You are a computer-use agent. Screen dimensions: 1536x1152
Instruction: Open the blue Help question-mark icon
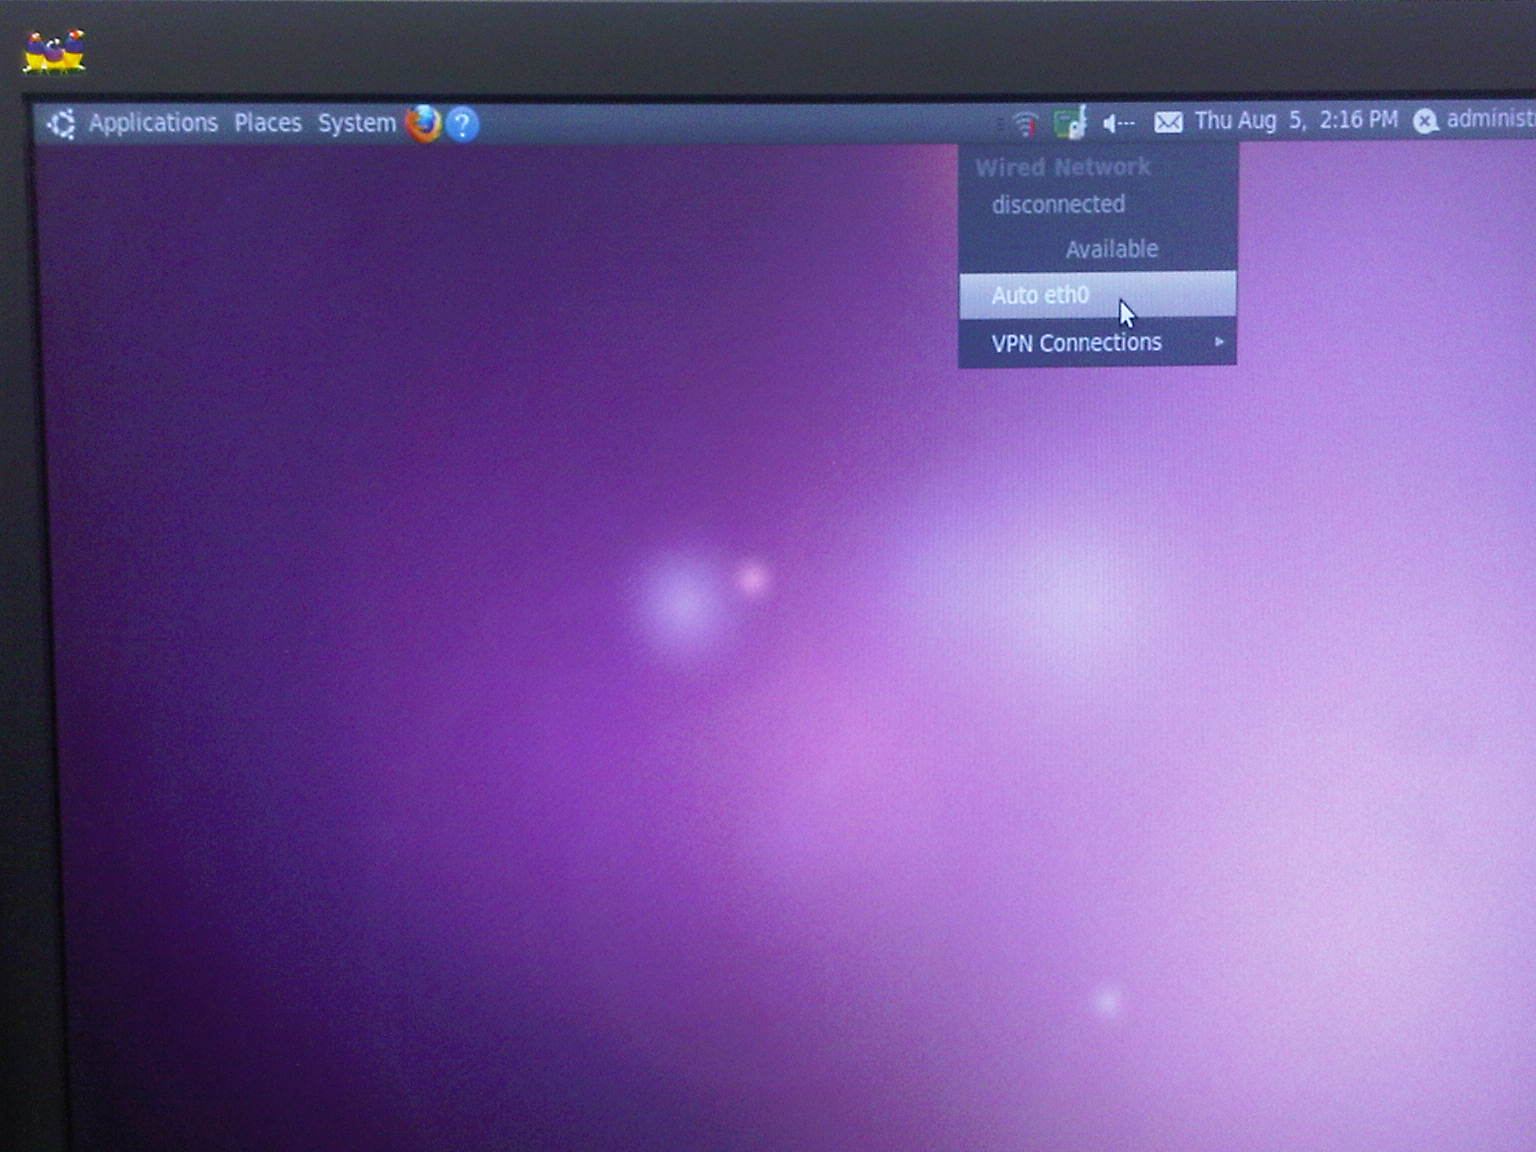[462, 125]
